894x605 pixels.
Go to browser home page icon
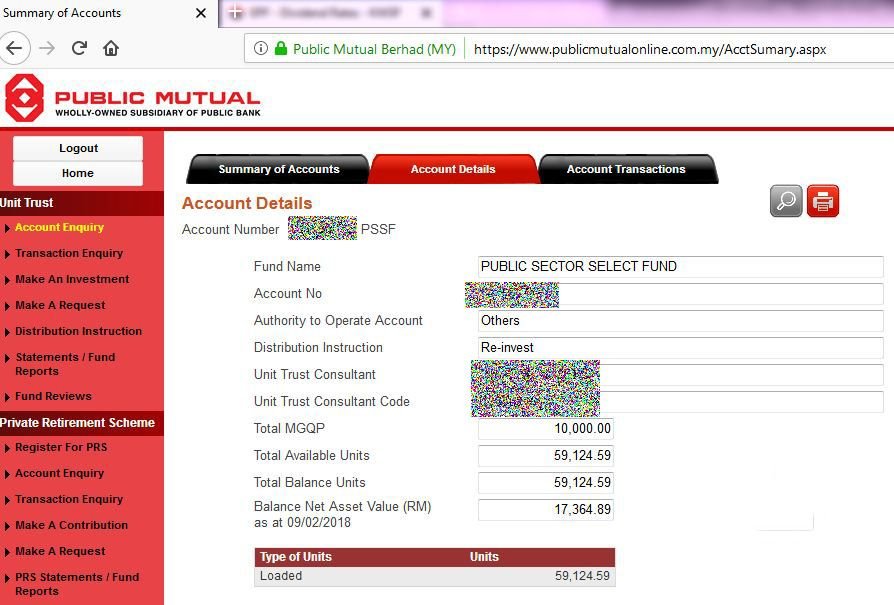pos(111,48)
